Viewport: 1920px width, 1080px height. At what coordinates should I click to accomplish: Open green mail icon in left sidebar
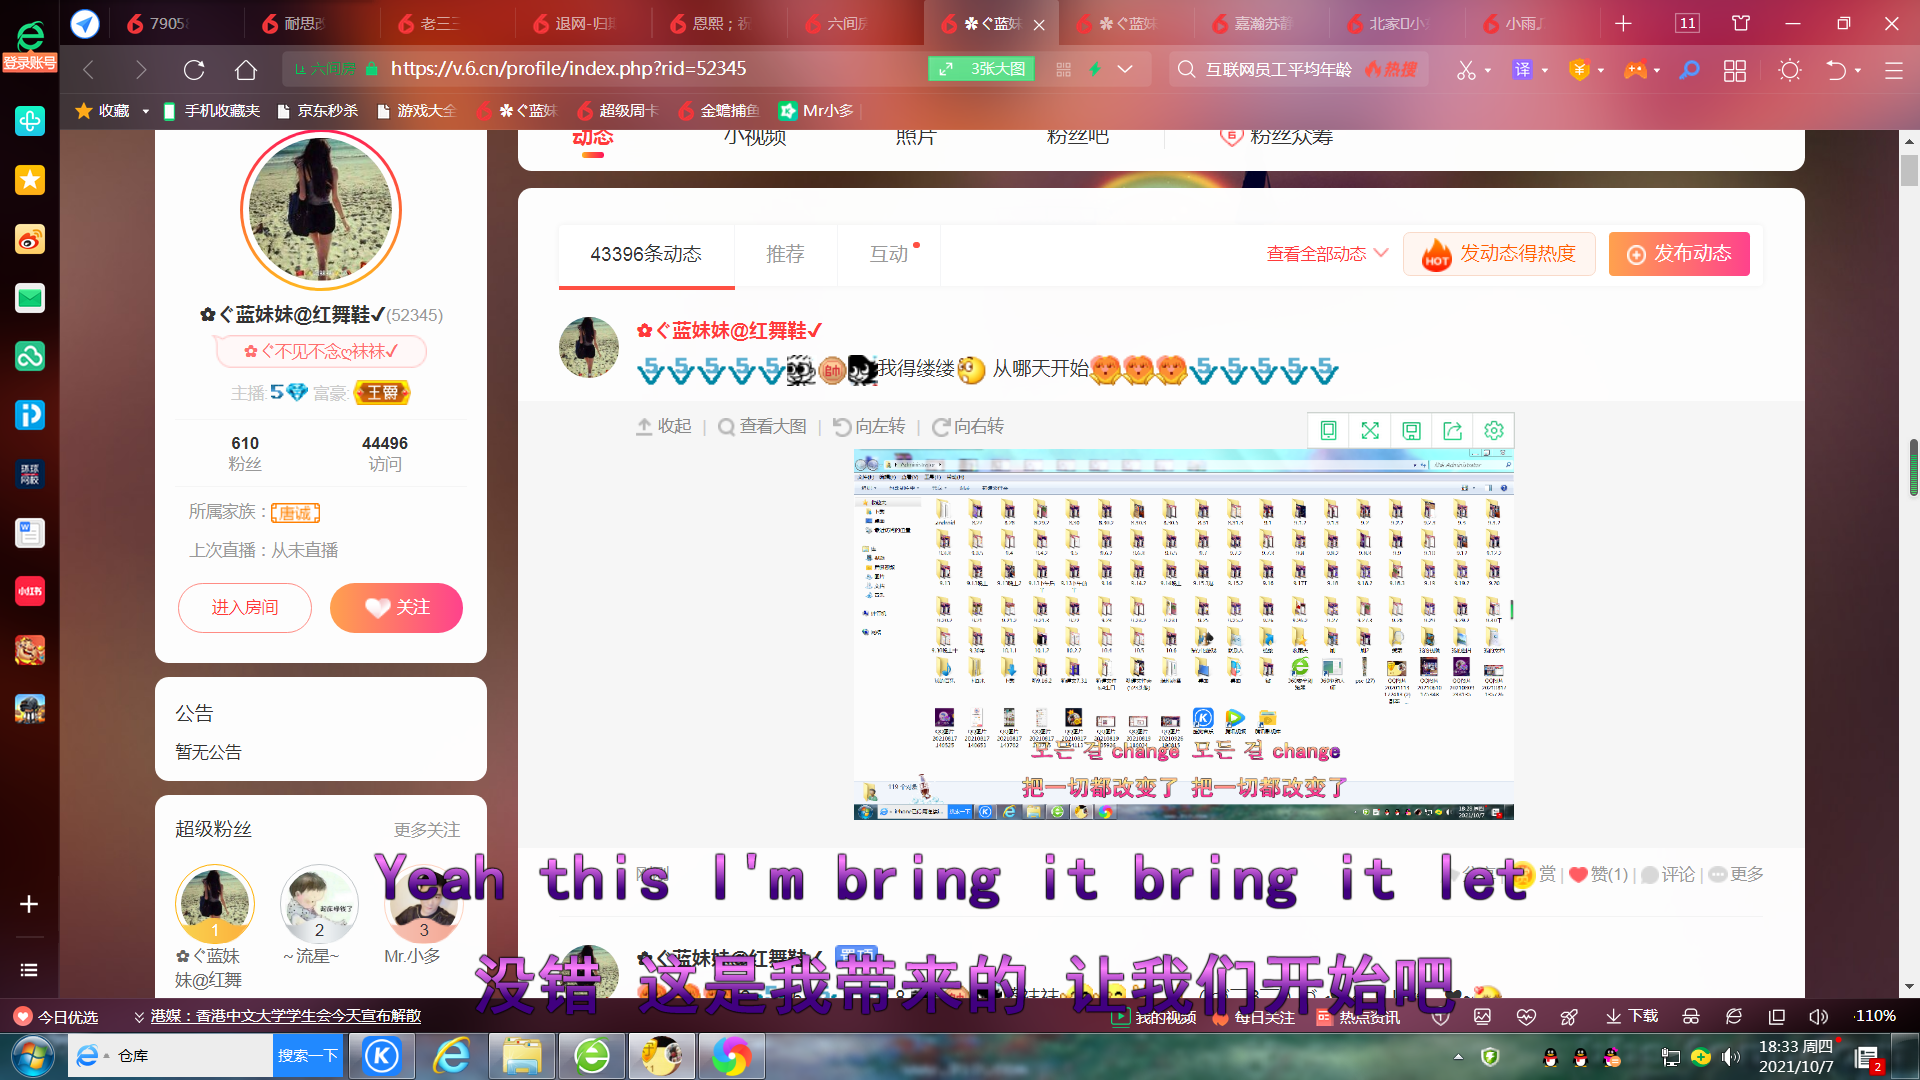coord(30,298)
